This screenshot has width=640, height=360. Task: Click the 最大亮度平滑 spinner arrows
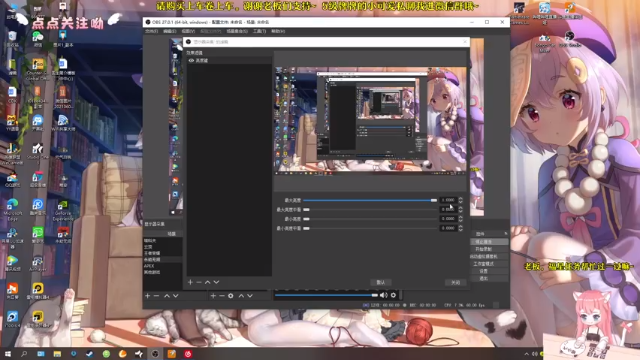(460, 209)
